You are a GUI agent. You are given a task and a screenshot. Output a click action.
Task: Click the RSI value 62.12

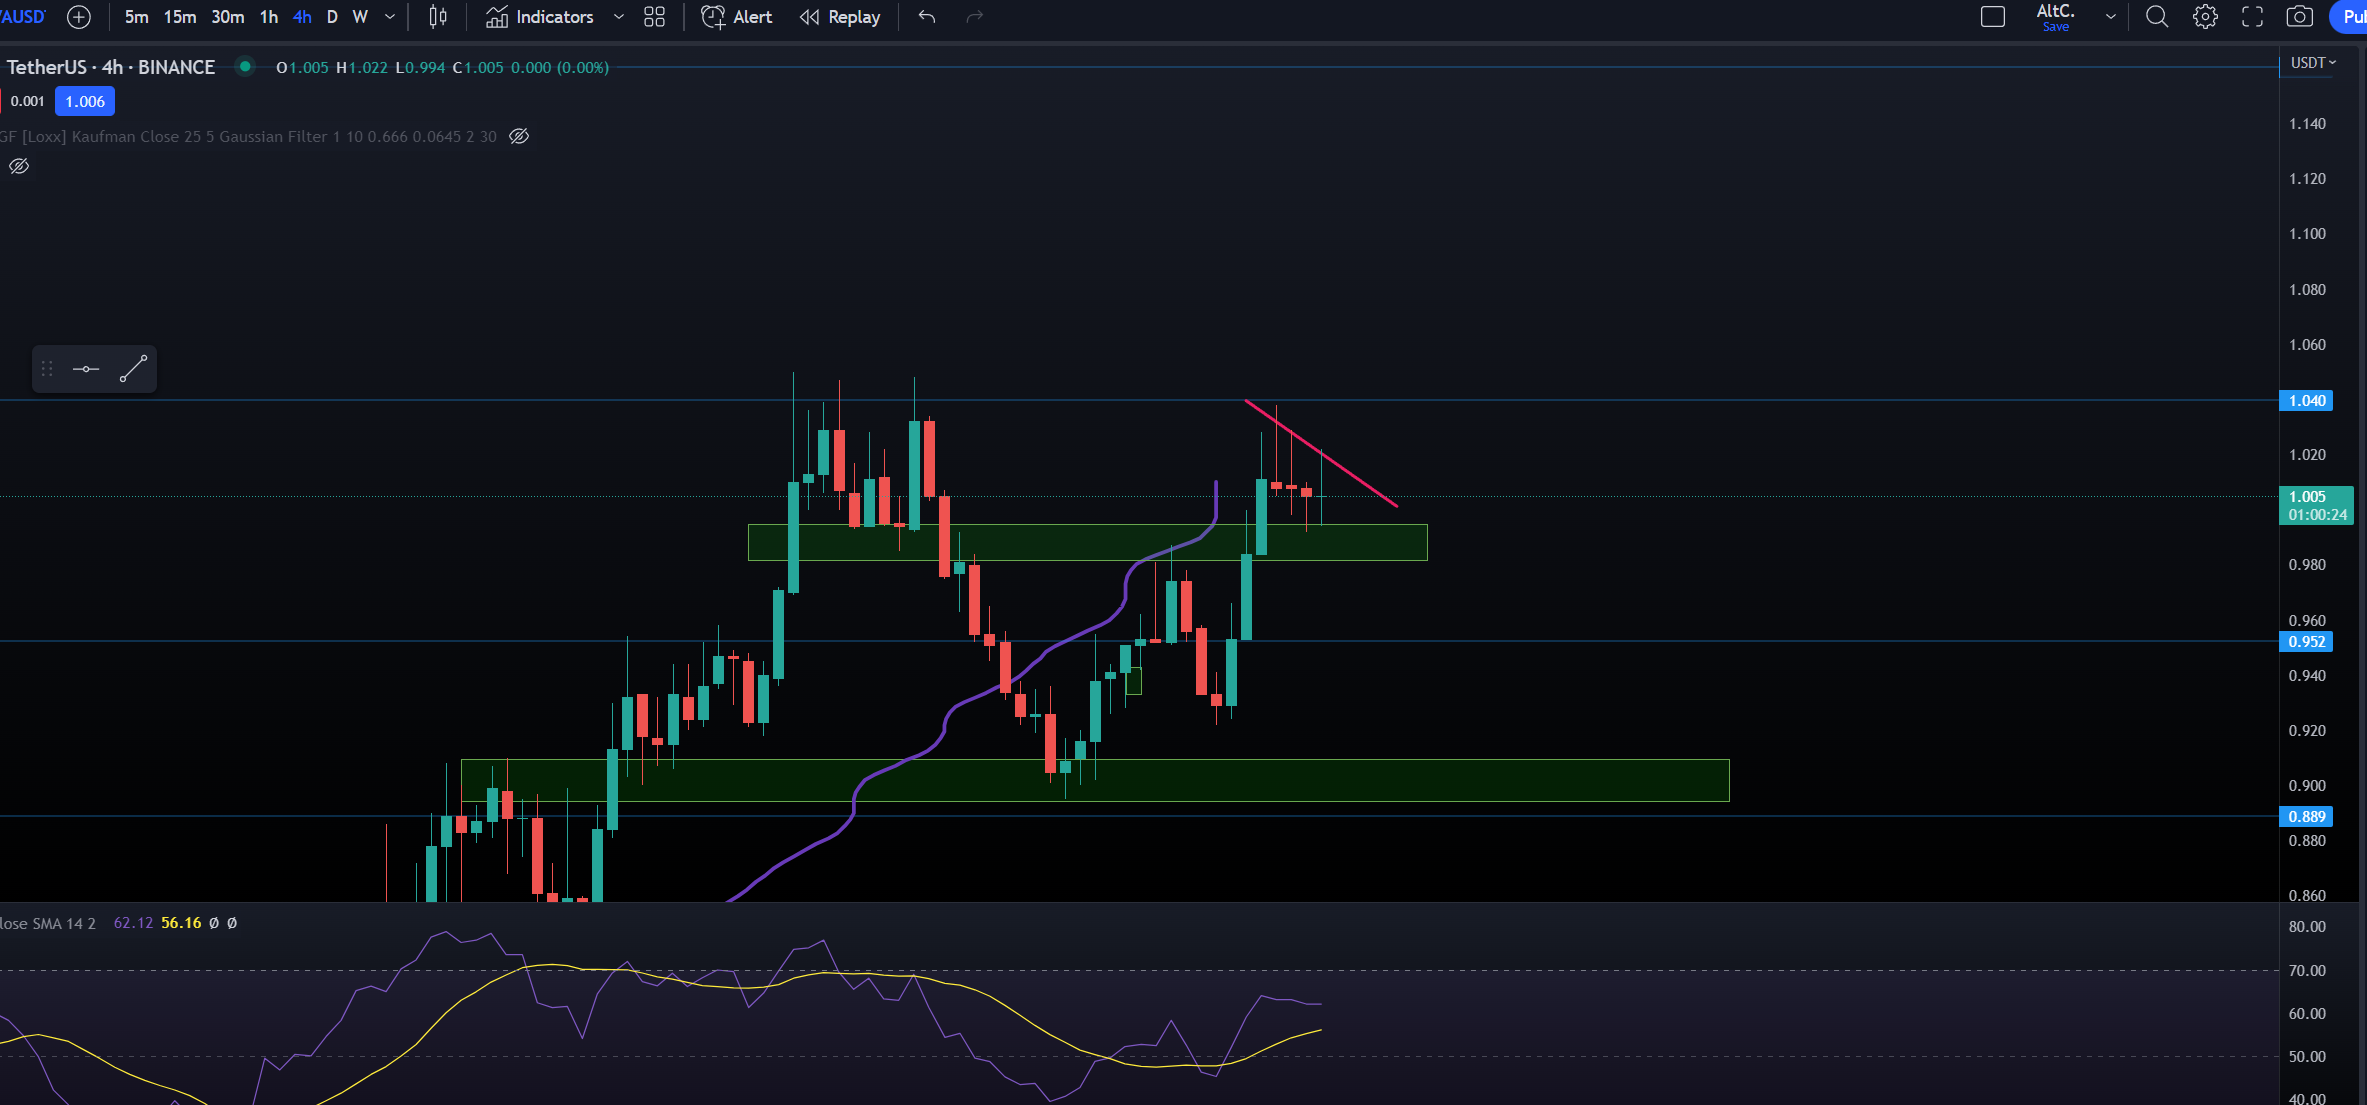coord(133,923)
